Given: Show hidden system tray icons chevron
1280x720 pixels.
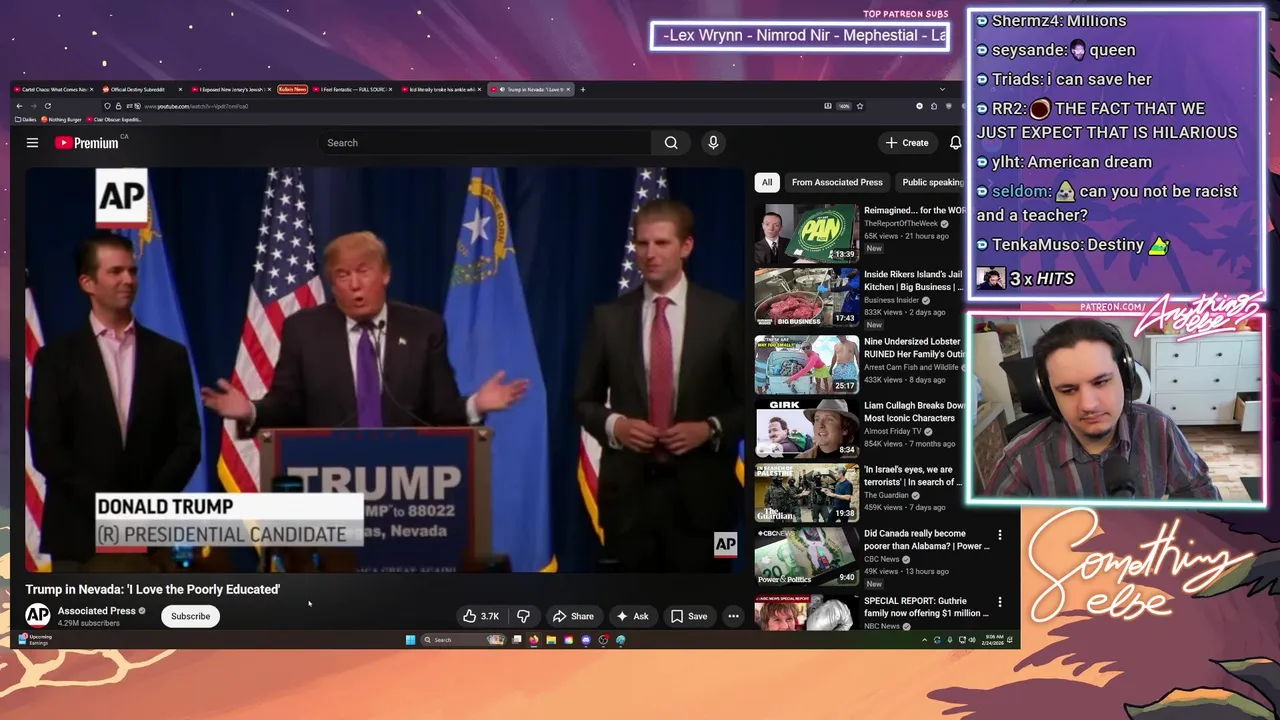Looking at the screenshot, I should [924, 640].
